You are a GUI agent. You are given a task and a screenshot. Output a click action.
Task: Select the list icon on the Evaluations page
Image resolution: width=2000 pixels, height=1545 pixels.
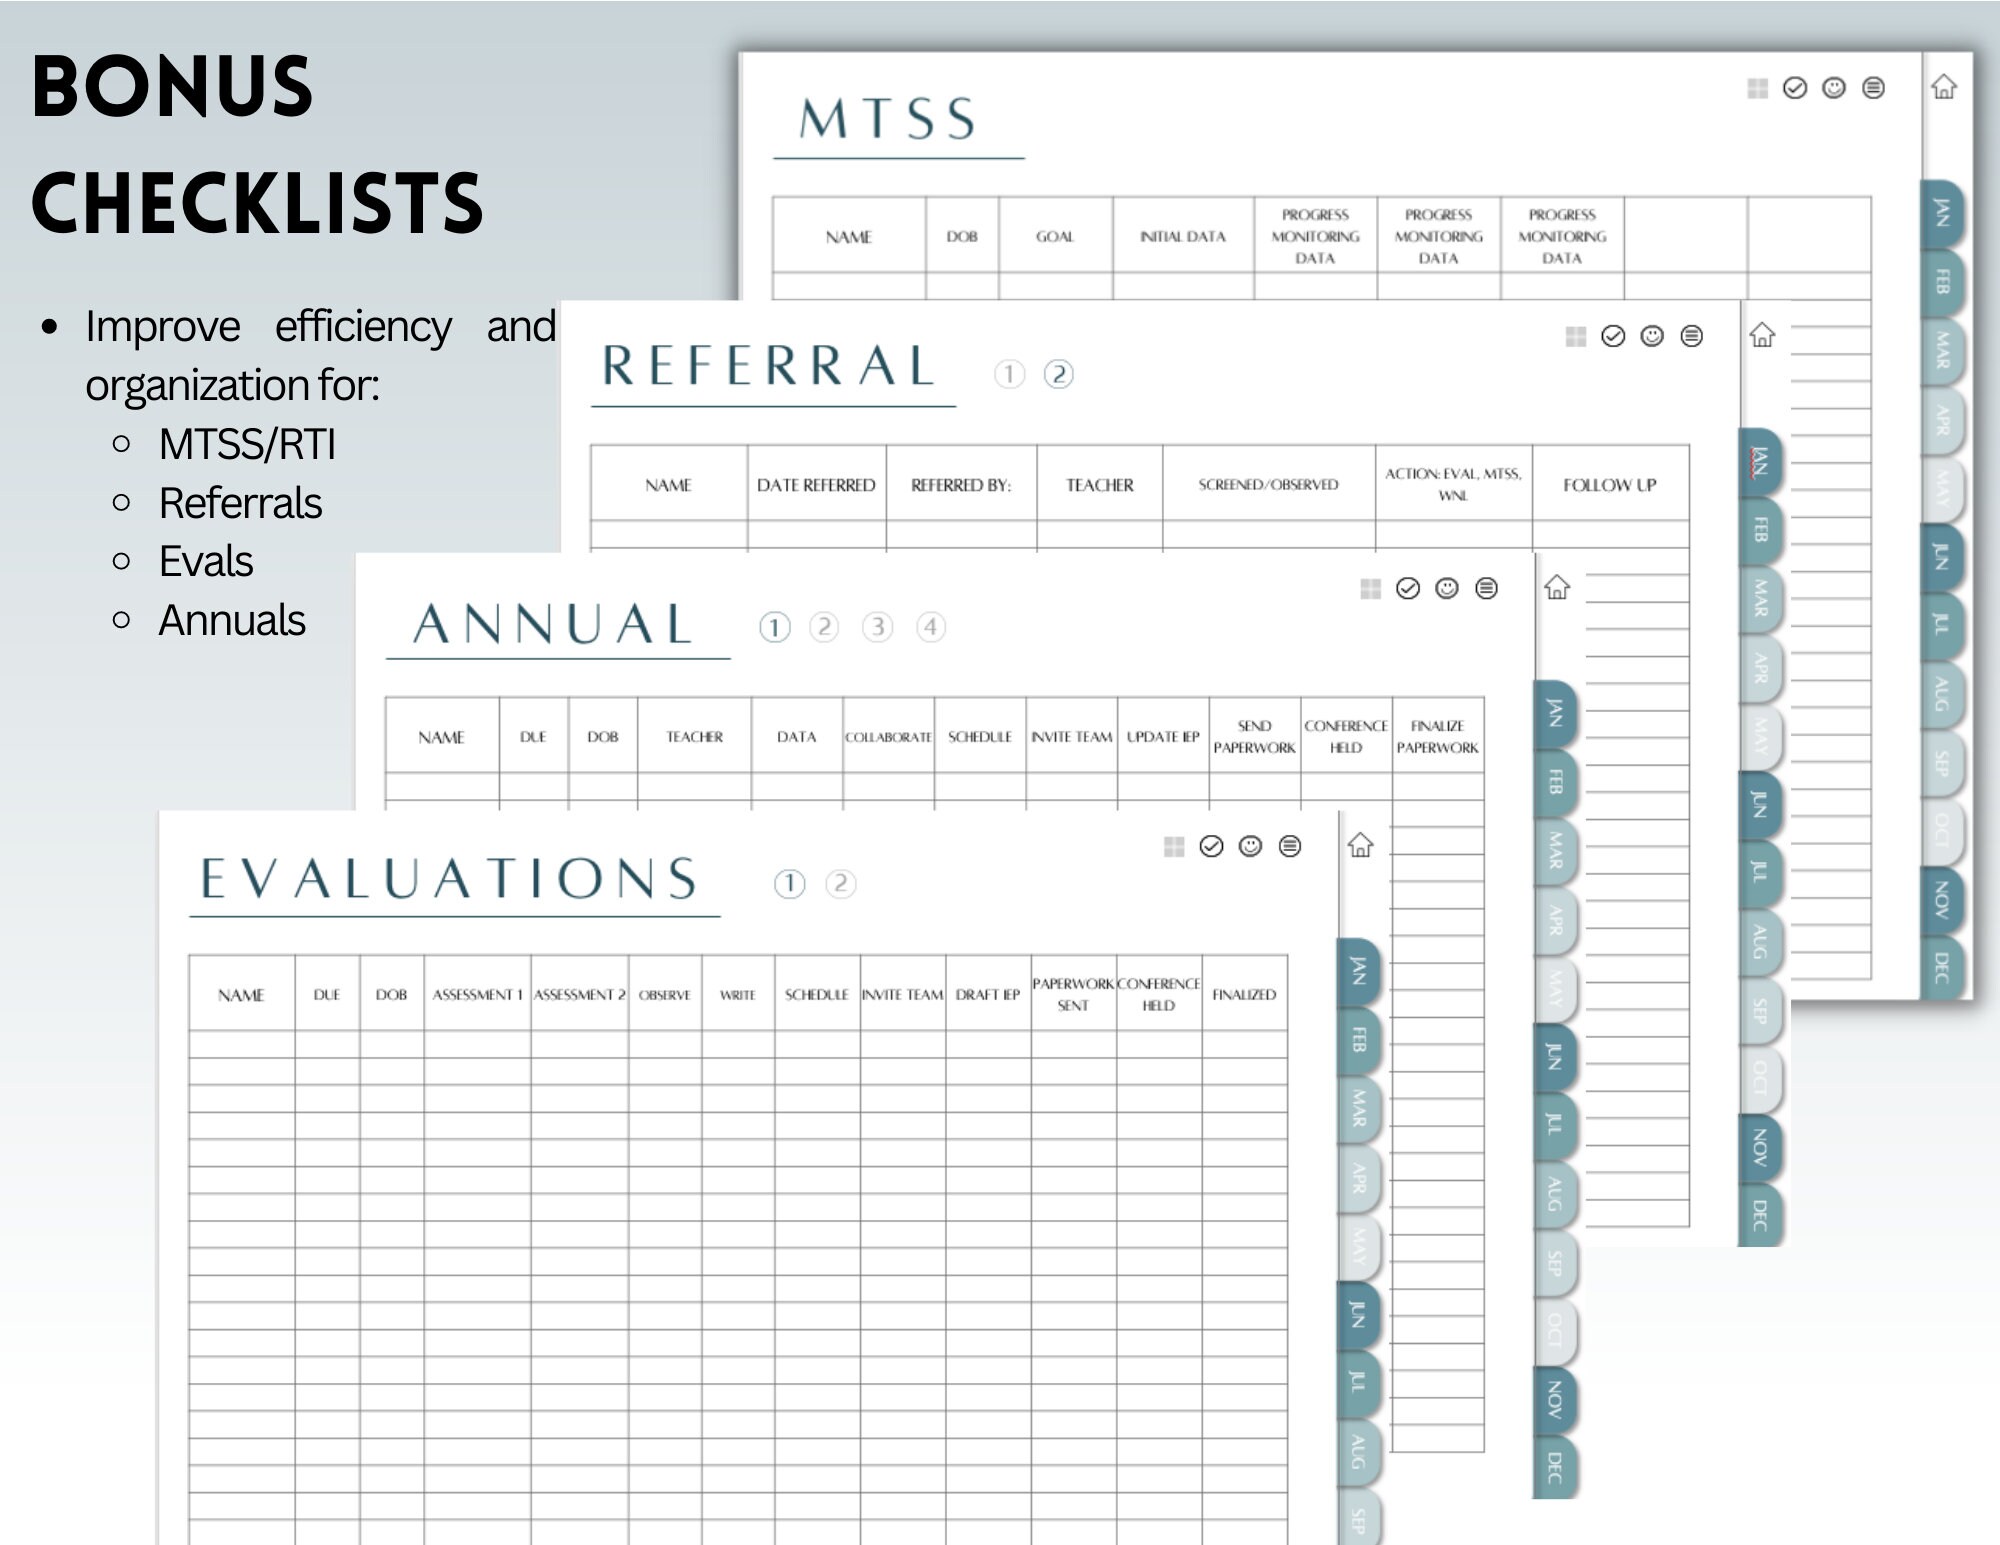click(1289, 845)
